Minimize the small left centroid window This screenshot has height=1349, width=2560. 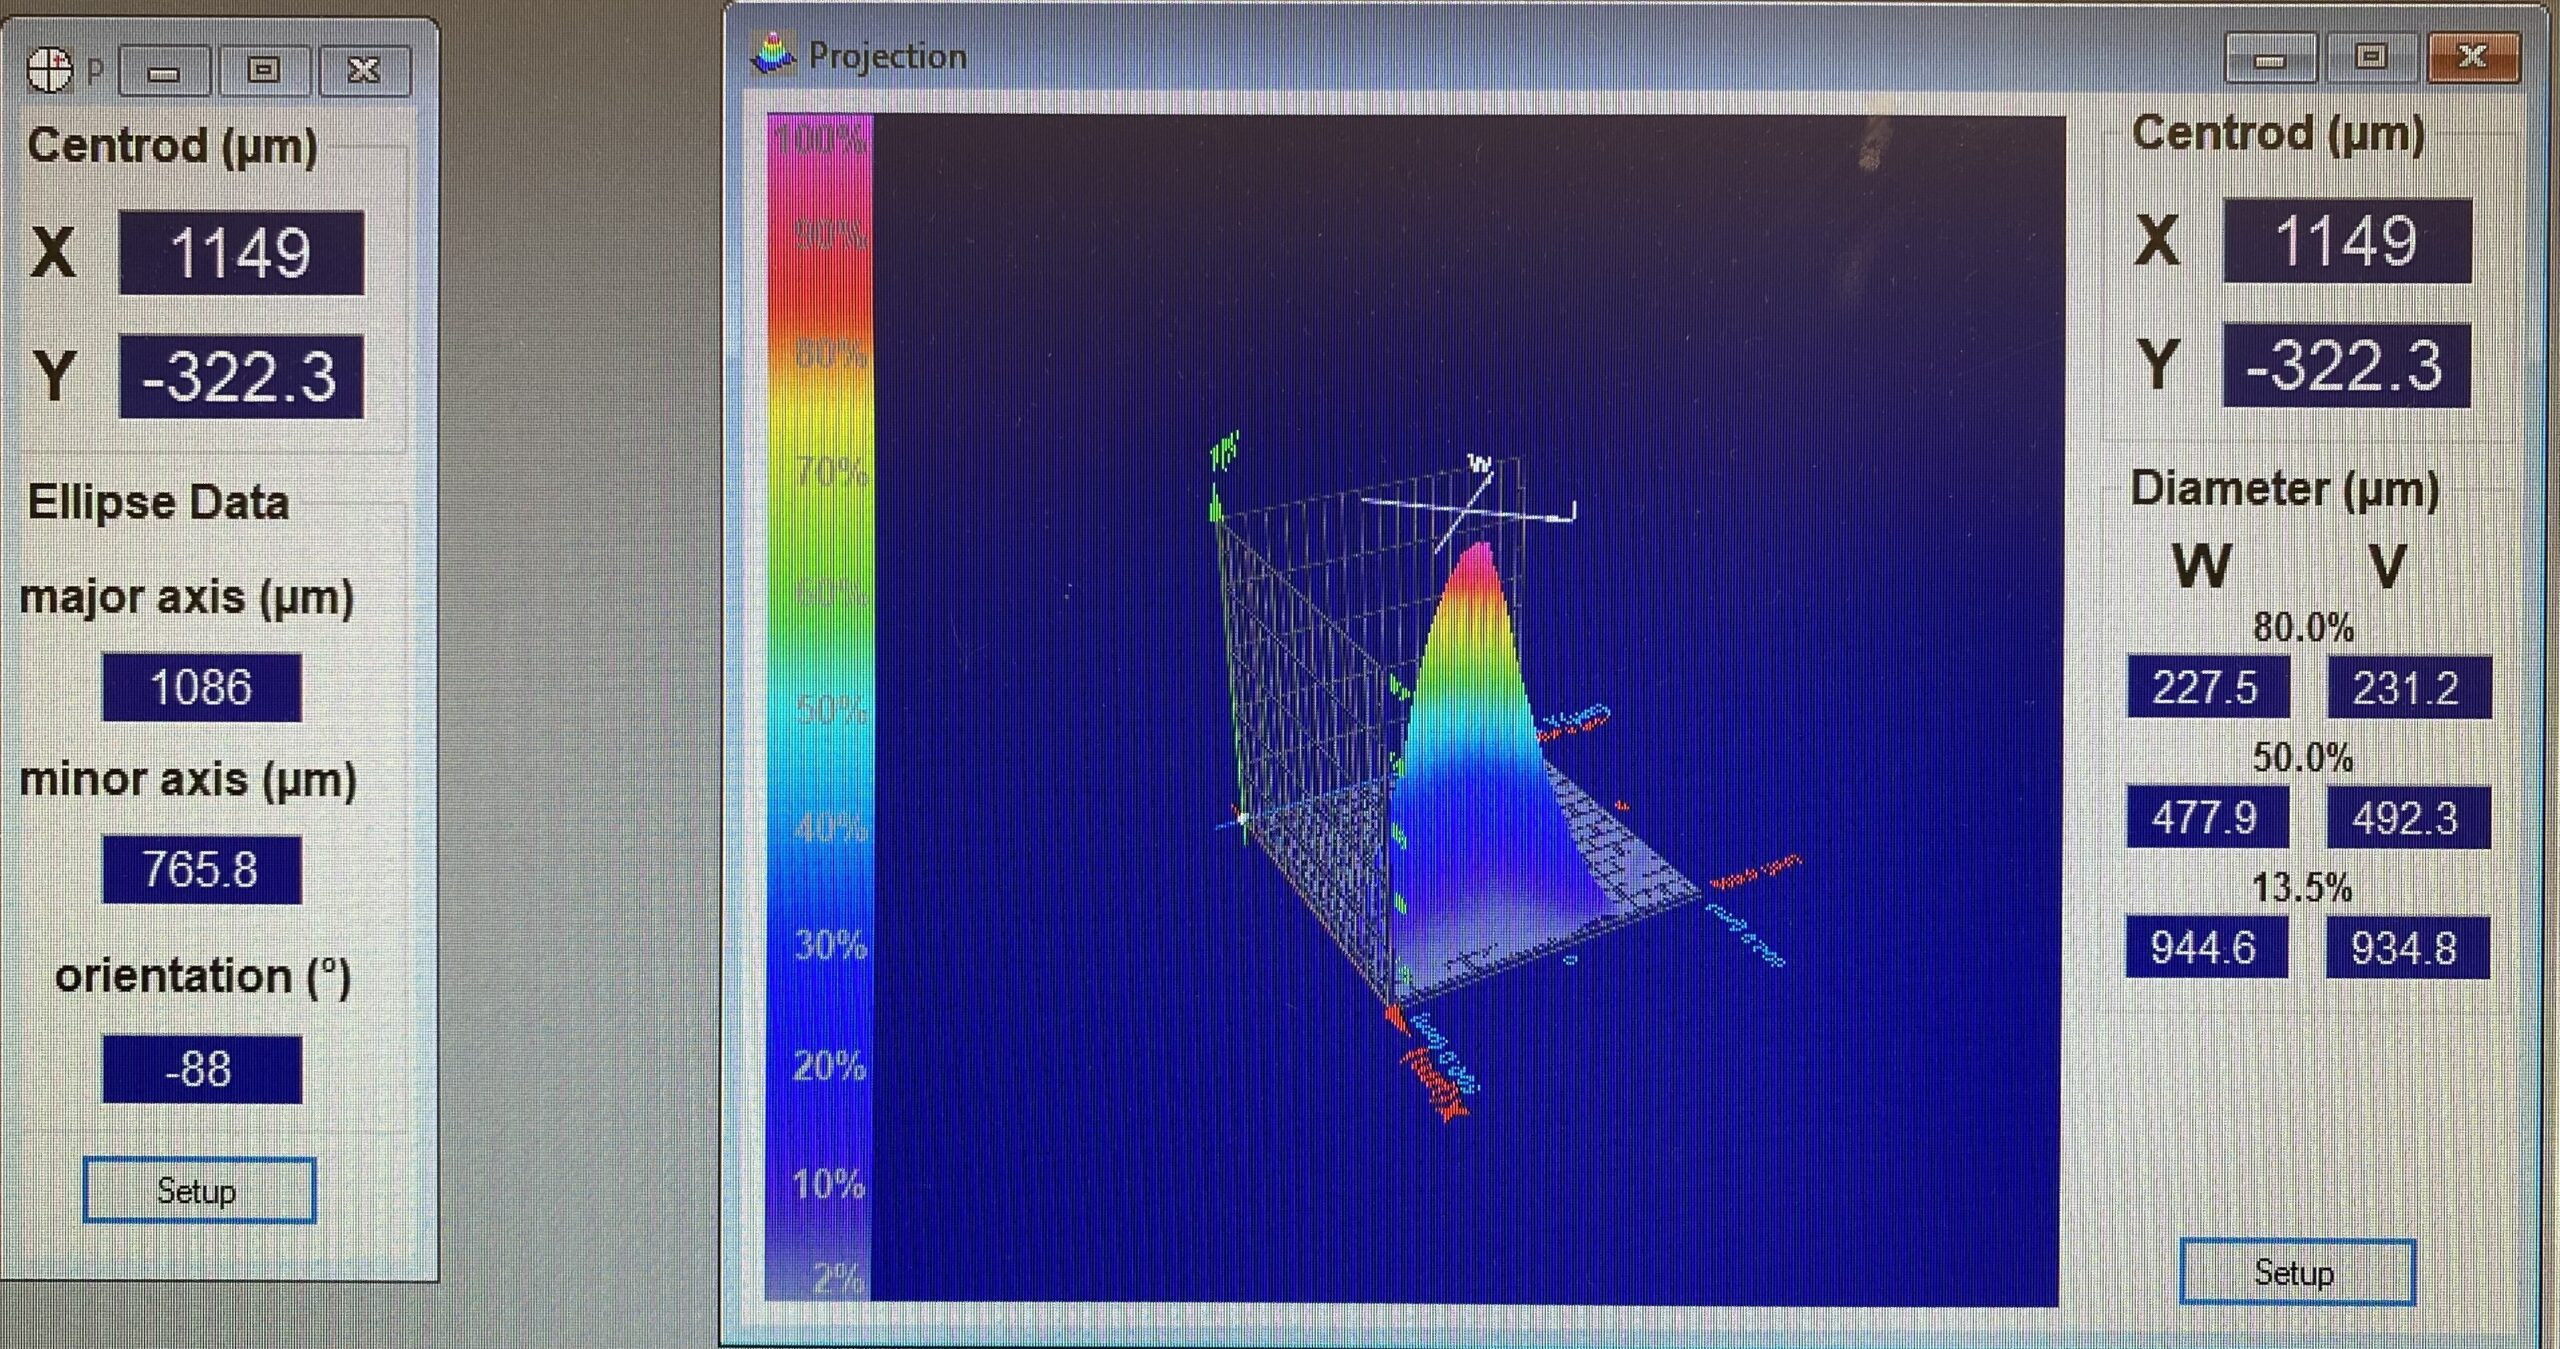click(x=164, y=71)
